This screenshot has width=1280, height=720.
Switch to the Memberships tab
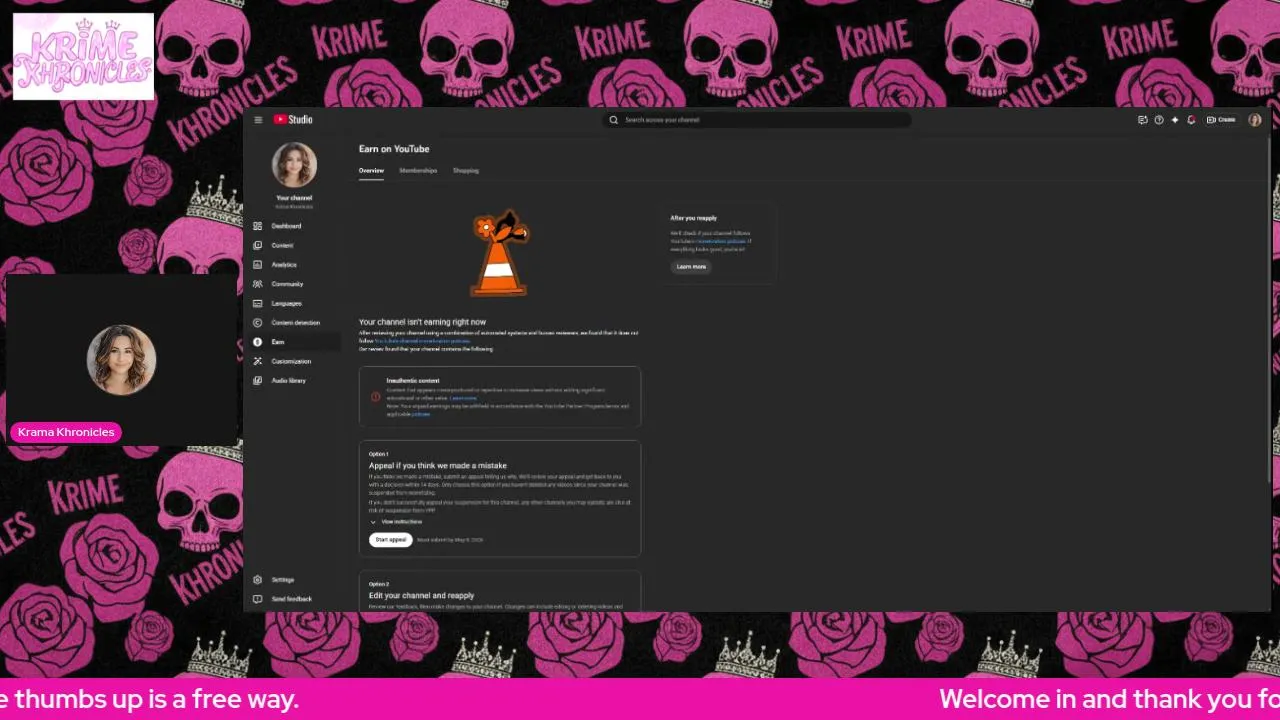click(x=418, y=171)
